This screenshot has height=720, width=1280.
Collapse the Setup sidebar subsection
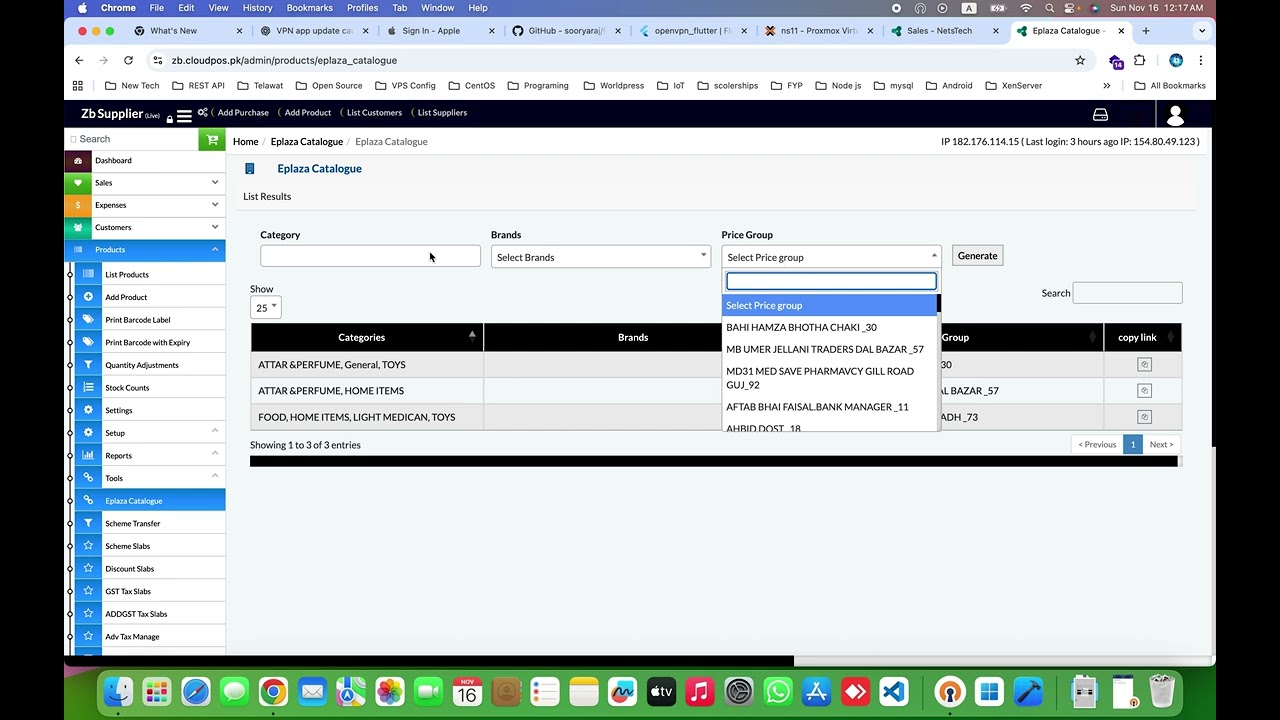150,433
